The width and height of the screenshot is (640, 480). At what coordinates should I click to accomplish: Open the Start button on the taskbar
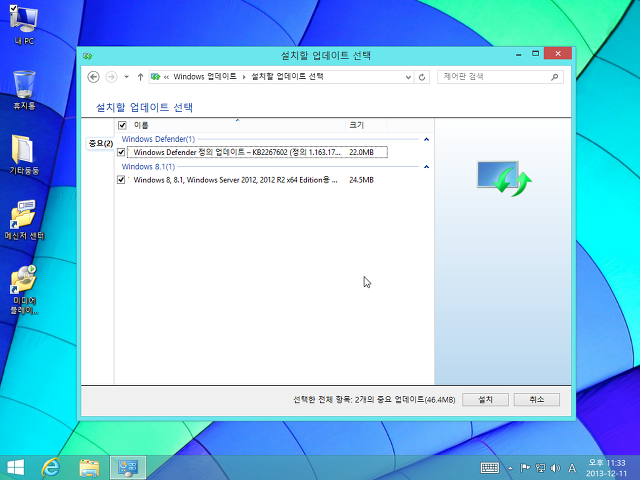click(16, 467)
